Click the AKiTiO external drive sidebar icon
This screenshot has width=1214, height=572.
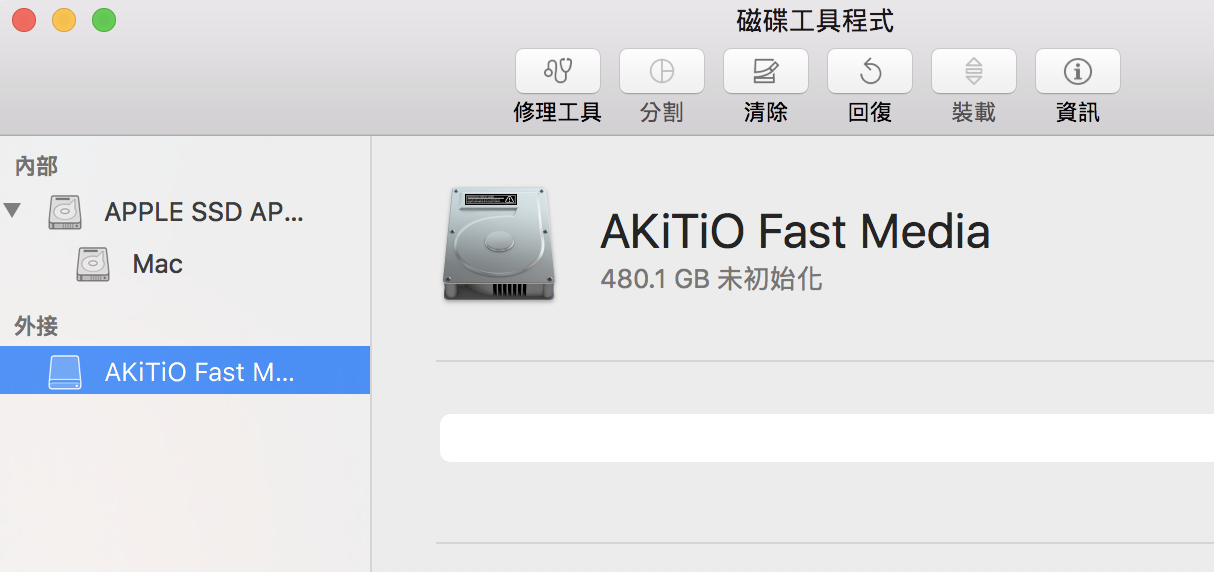(x=65, y=372)
